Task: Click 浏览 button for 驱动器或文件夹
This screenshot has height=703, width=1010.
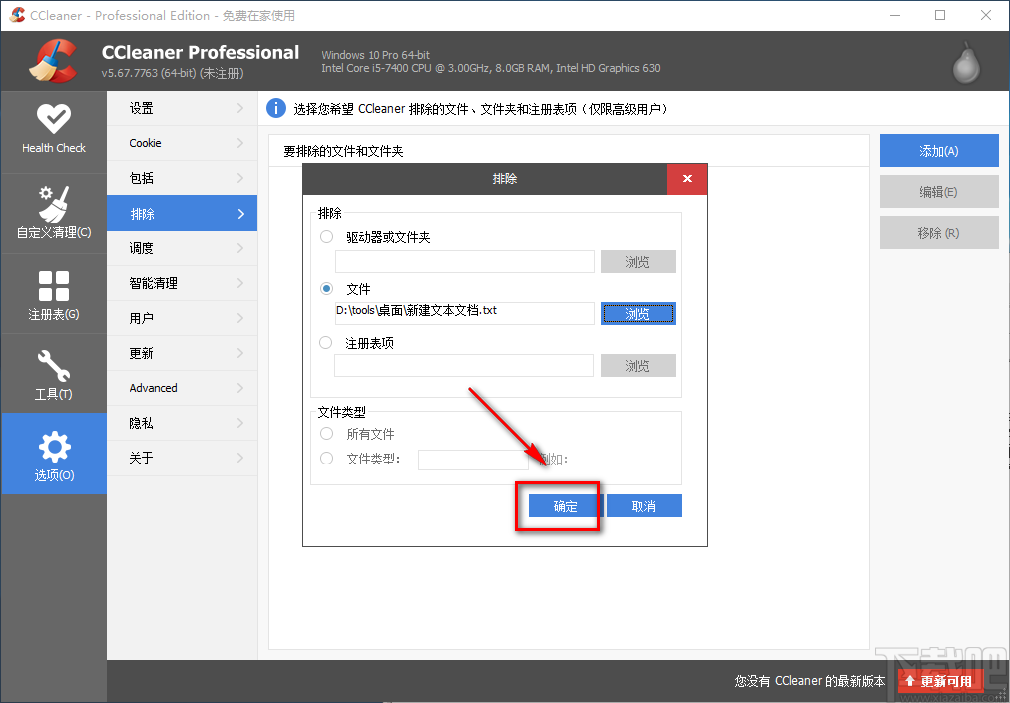Action: pyautogui.click(x=638, y=262)
